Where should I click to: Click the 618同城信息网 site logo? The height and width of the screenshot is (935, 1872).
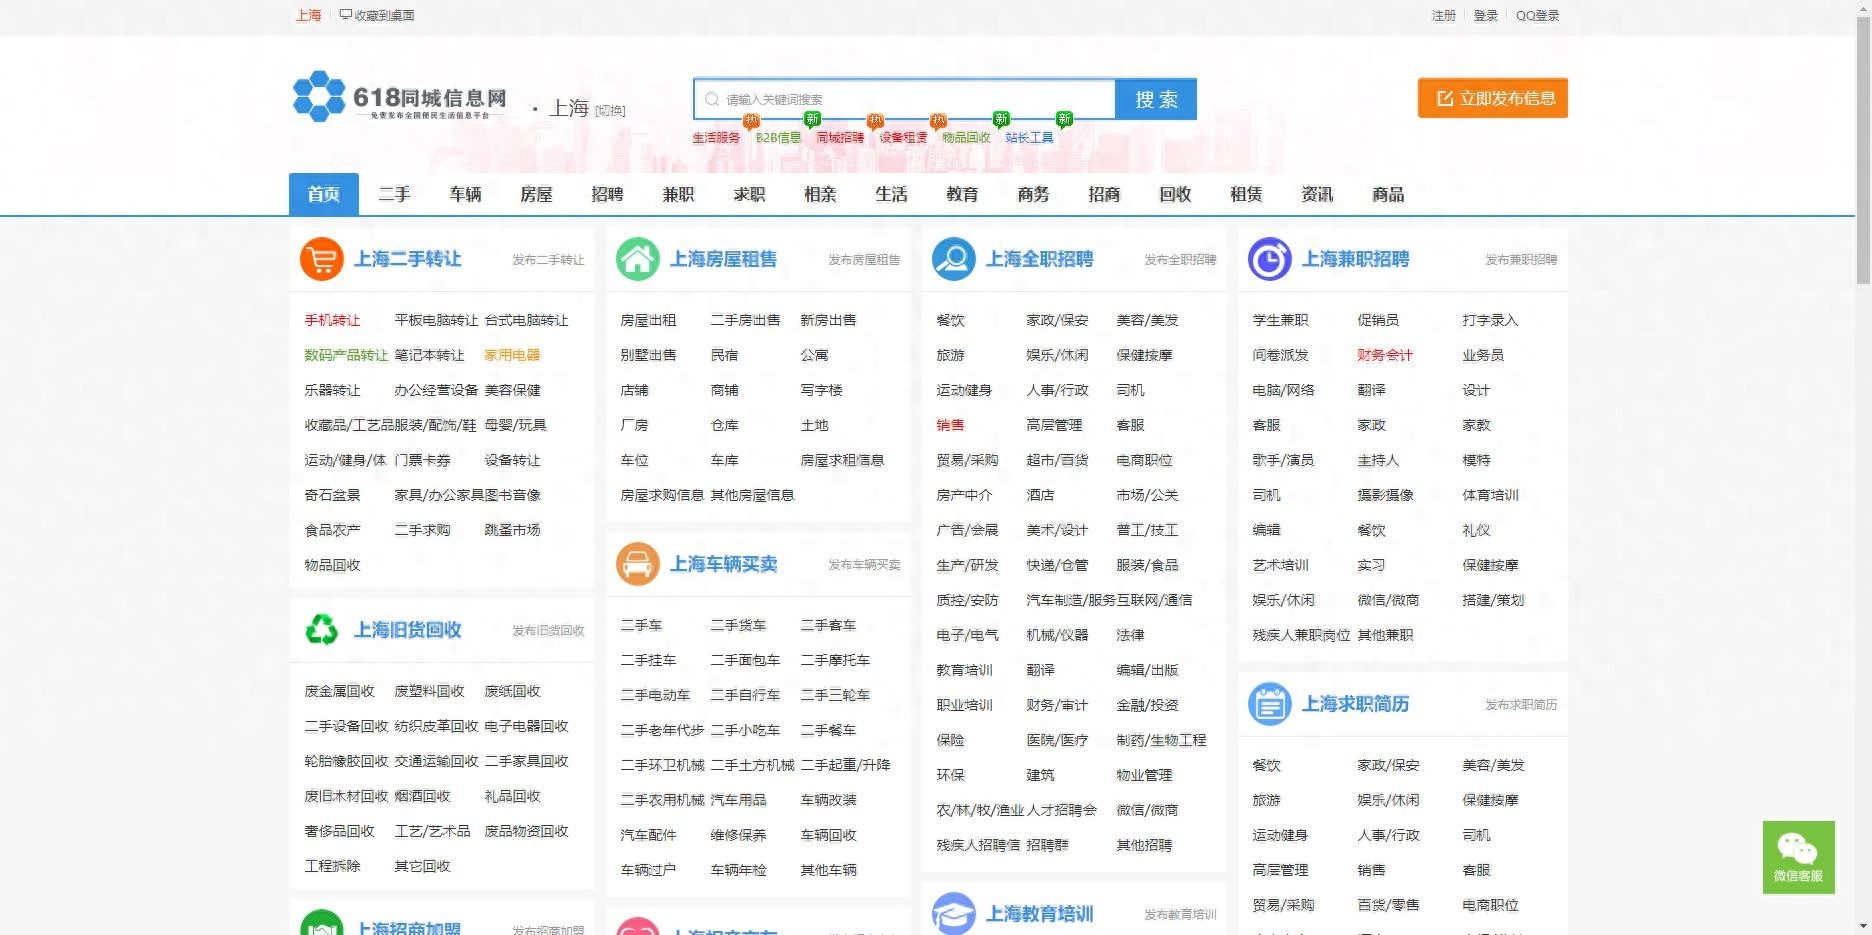pos(400,97)
